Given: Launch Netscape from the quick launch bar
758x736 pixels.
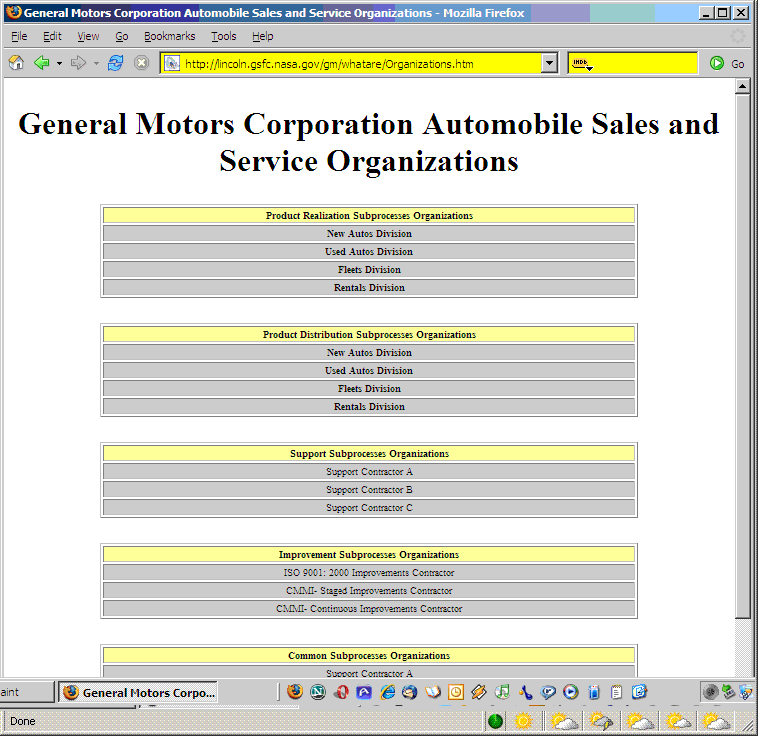Looking at the screenshot, I should [318, 692].
